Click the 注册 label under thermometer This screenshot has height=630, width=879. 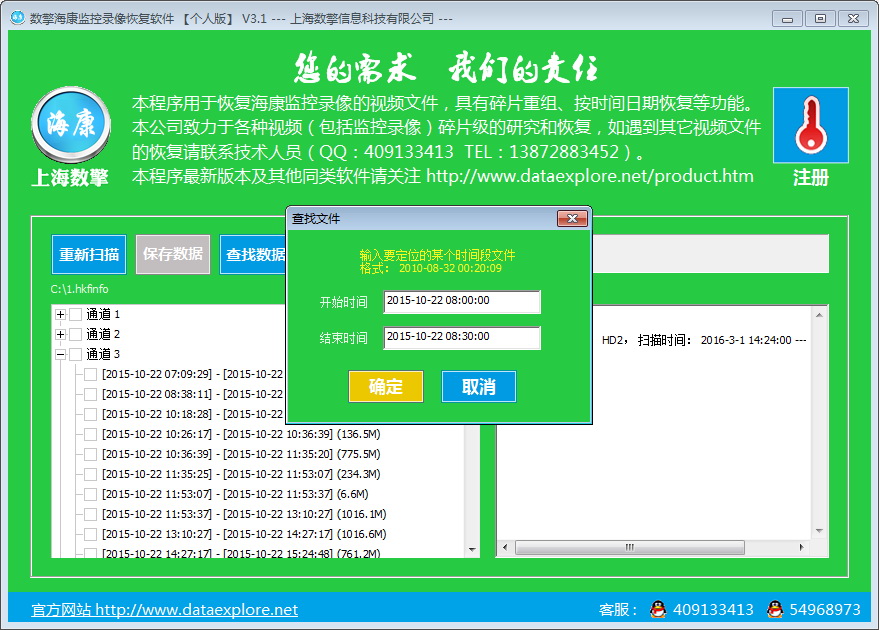[811, 177]
